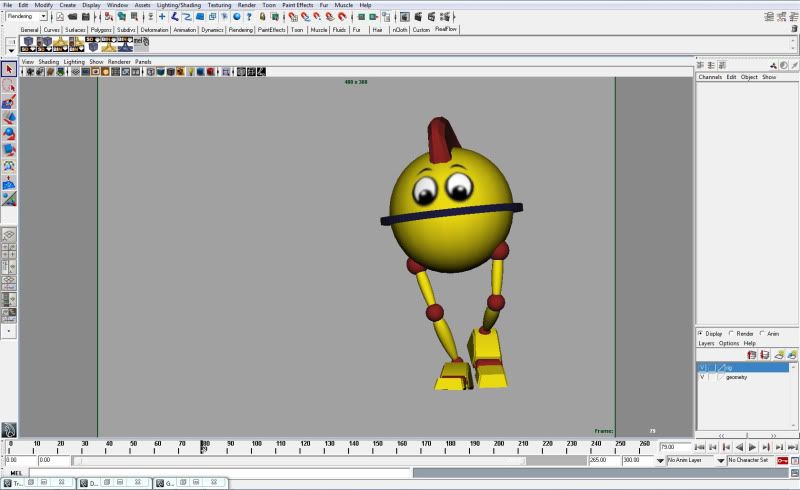Open the shelf options down arrow
This screenshot has width=800, height=490.
click(x=11, y=50)
